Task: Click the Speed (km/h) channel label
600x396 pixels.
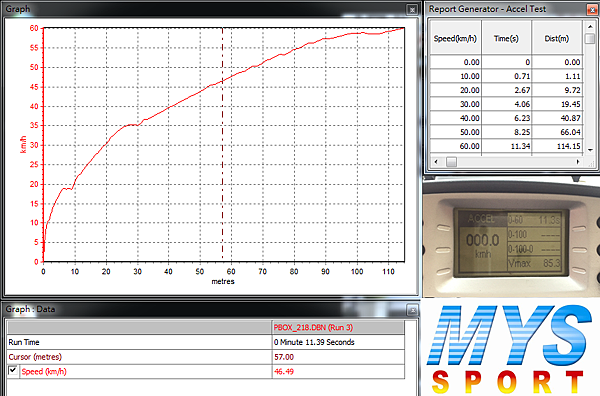Action: (x=44, y=372)
